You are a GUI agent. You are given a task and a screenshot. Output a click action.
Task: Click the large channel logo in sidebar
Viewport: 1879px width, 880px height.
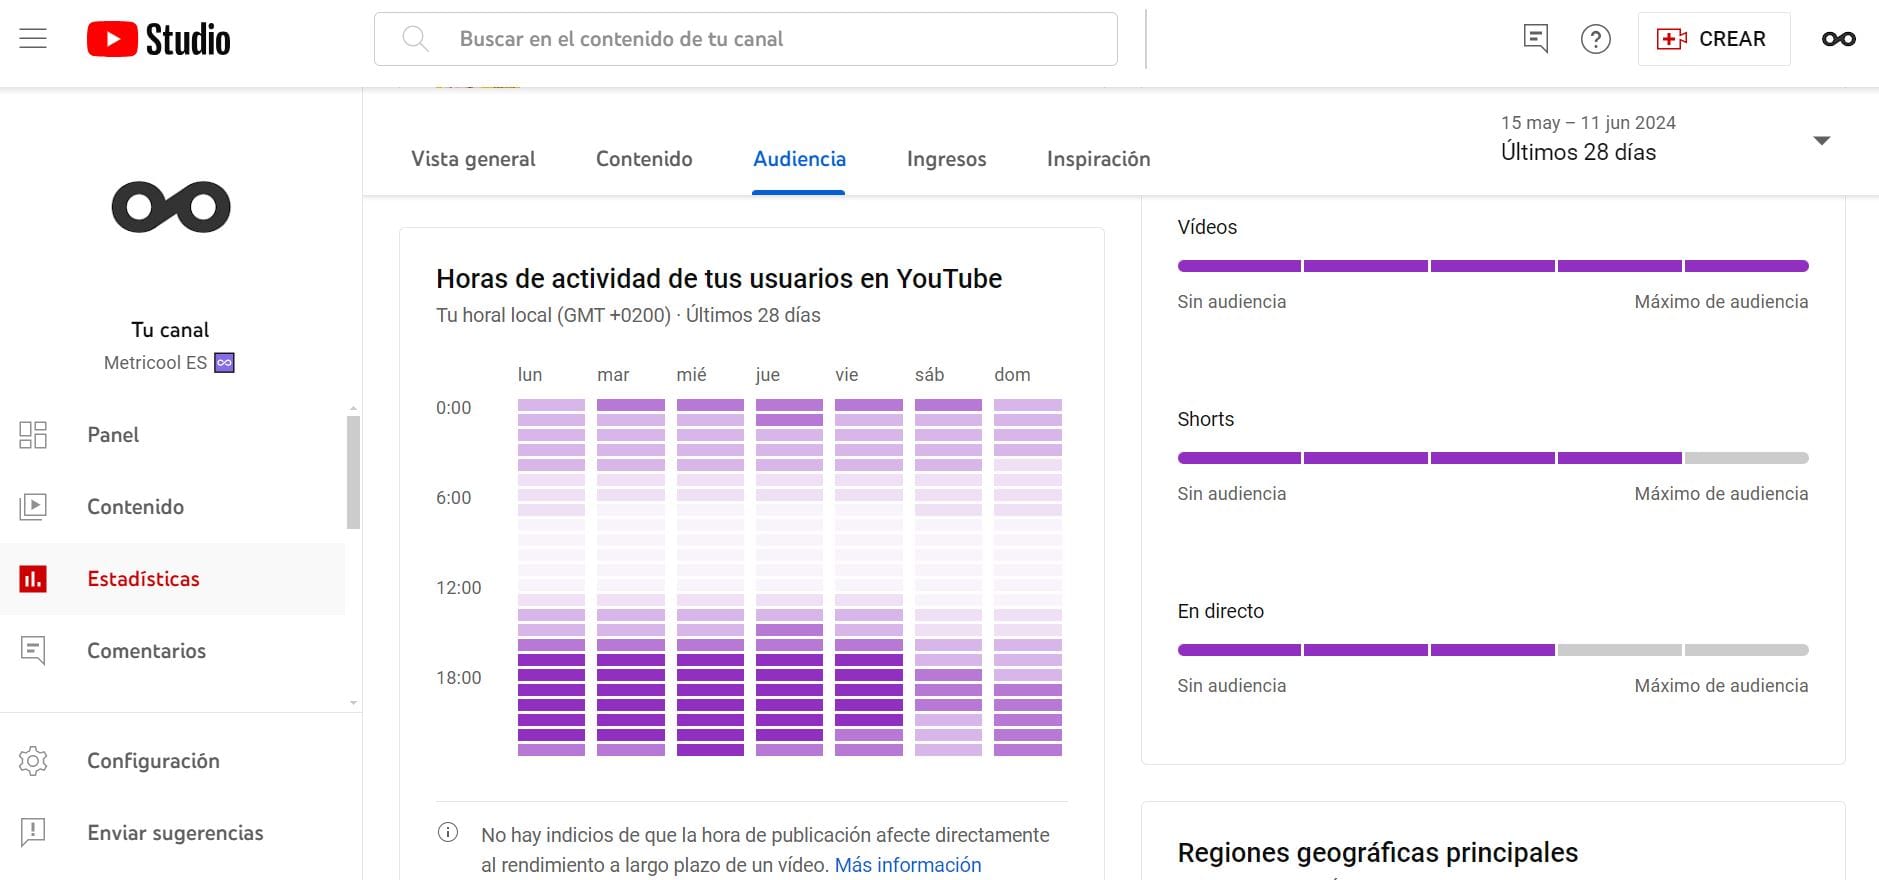point(171,207)
